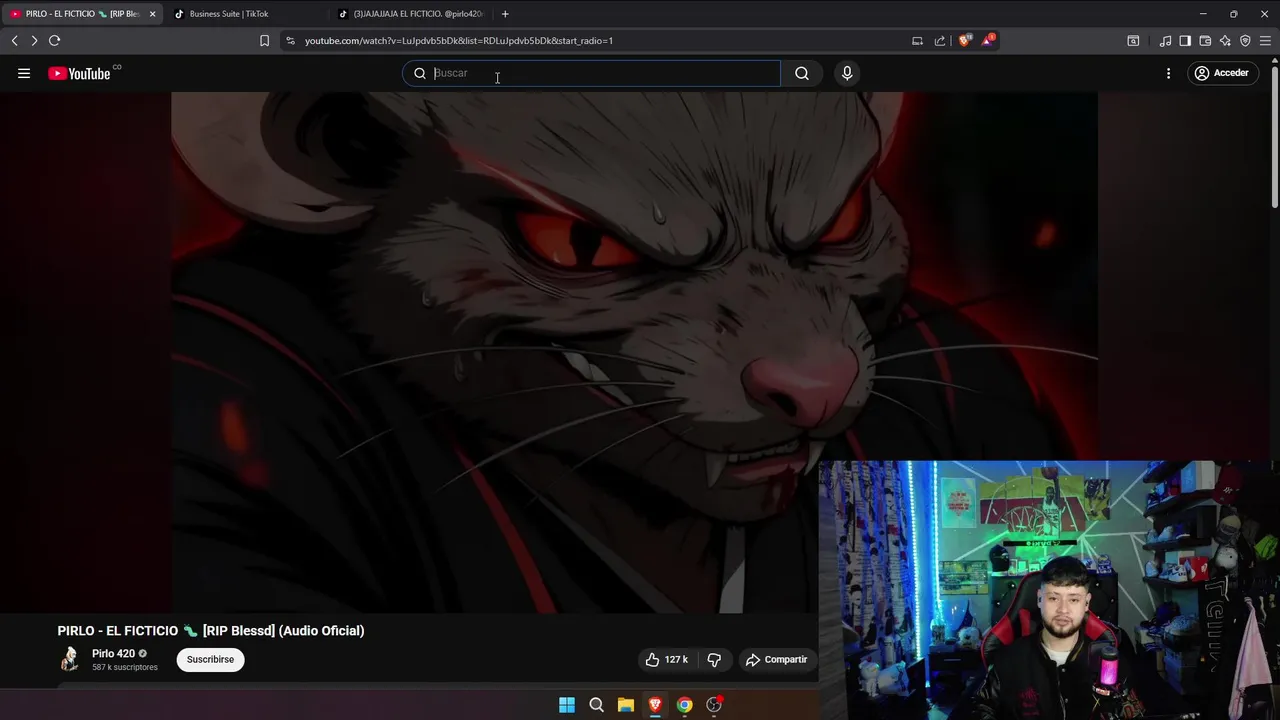Open Google Chrome from the taskbar
Viewport: 1280px width, 720px height.
(684, 705)
